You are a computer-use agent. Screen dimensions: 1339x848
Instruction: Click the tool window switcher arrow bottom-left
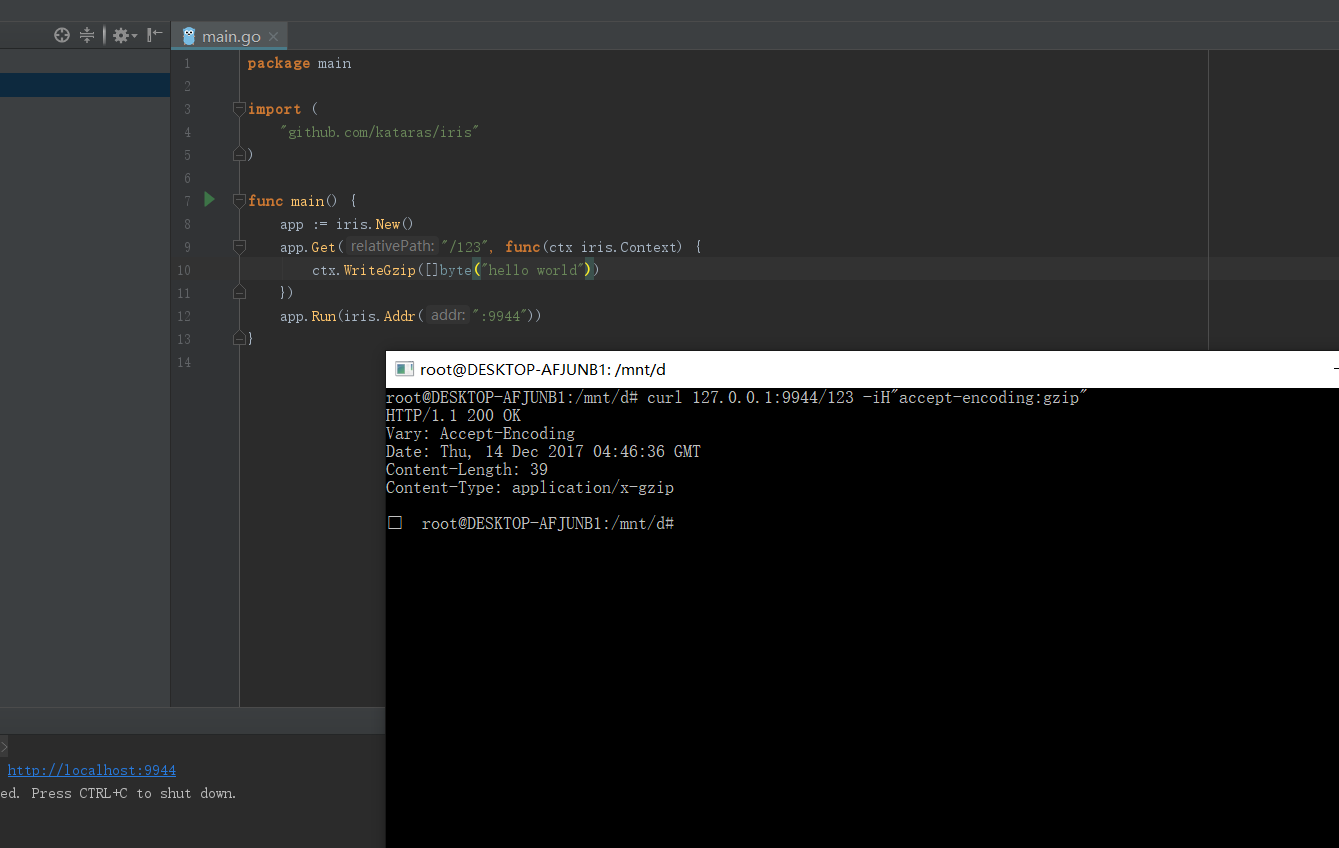6,745
